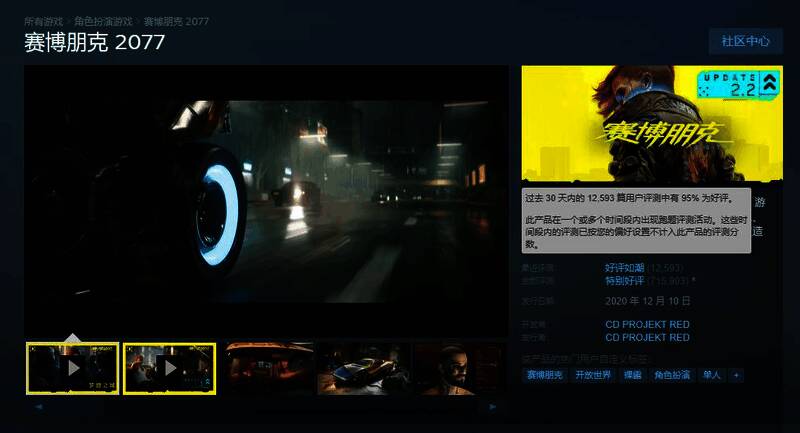Open the 特别好评 all reviews link
The height and width of the screenshot is (433, 800).
pos(624,282)
